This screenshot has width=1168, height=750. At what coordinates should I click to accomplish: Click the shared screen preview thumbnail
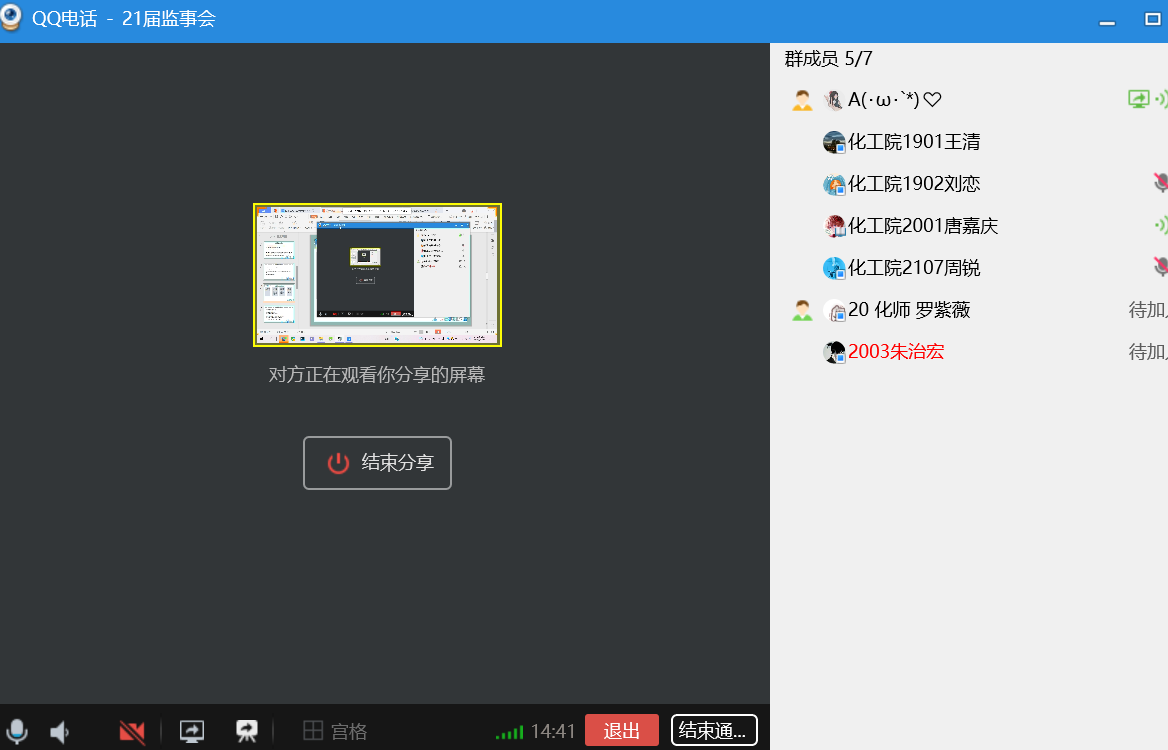point(377,275)
